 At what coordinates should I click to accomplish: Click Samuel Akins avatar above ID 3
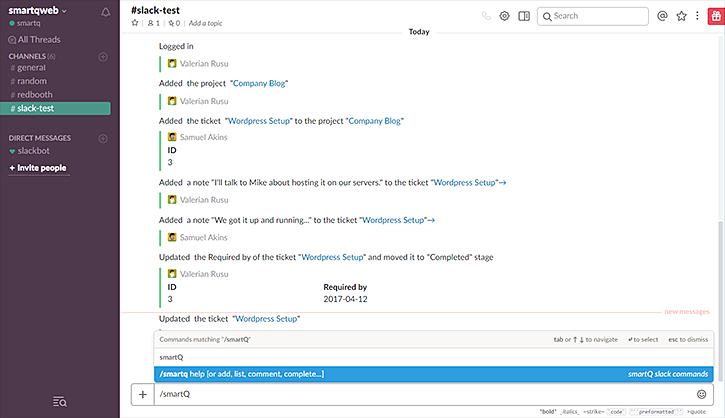[172, 137]
